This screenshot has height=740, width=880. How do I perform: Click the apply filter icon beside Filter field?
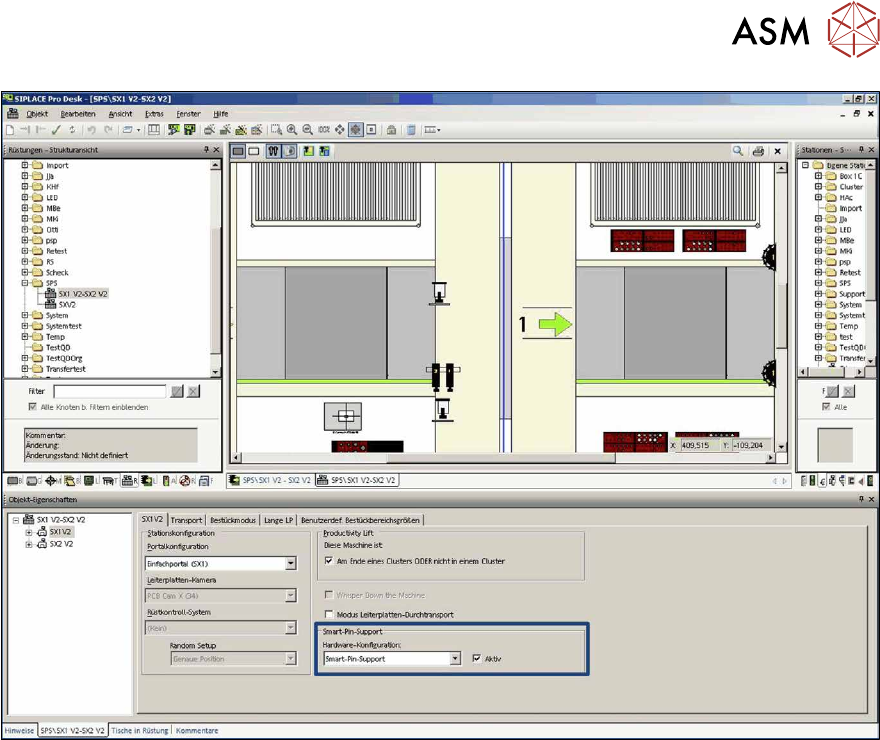pos(177,392)
